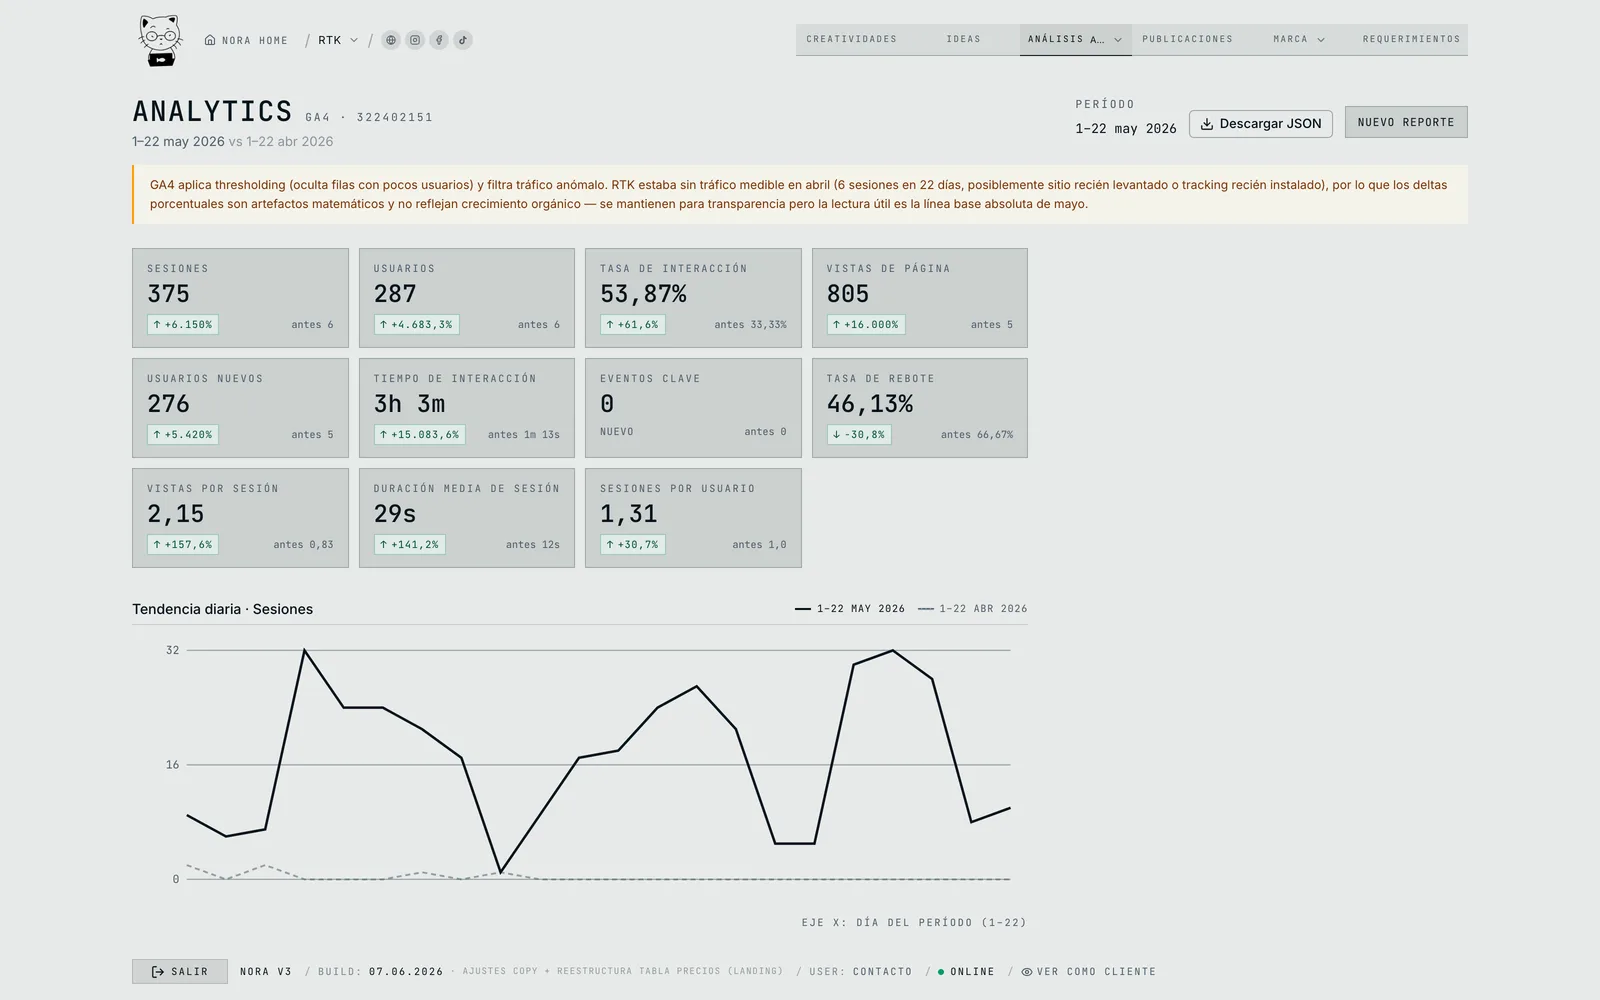The height and width of the screenshot is (1000, 1600).
Task: Go to Nora Home via house icon
Action: 210,40
